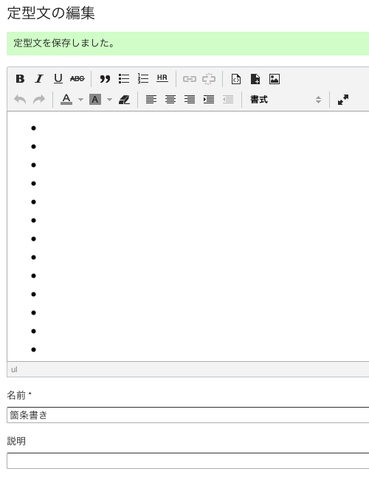Insert a blockquote
The width and height of the screenshot is (369, 480).
click(105, 79)
